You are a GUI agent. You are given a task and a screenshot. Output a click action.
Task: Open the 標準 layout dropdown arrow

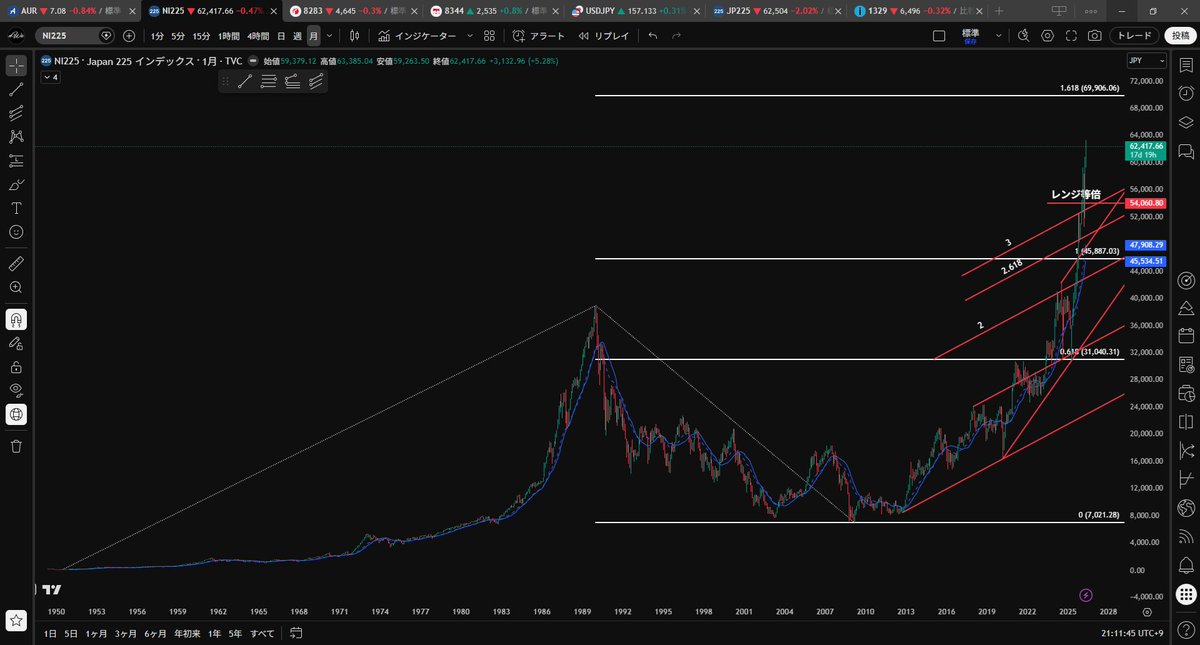coord(998,35)
